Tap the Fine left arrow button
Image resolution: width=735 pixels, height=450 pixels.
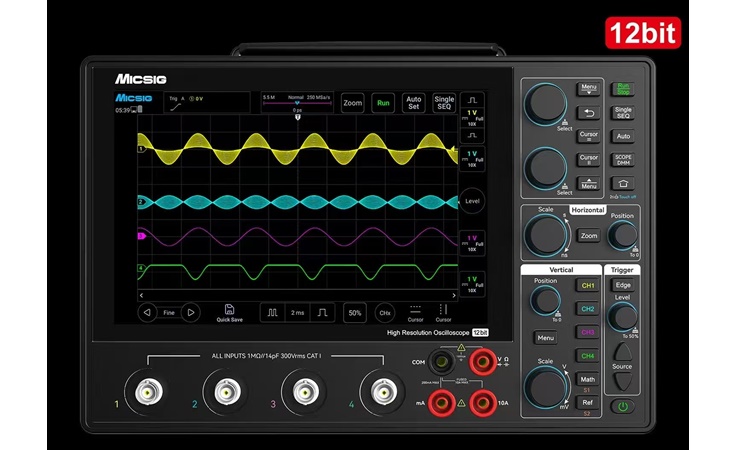147,313
